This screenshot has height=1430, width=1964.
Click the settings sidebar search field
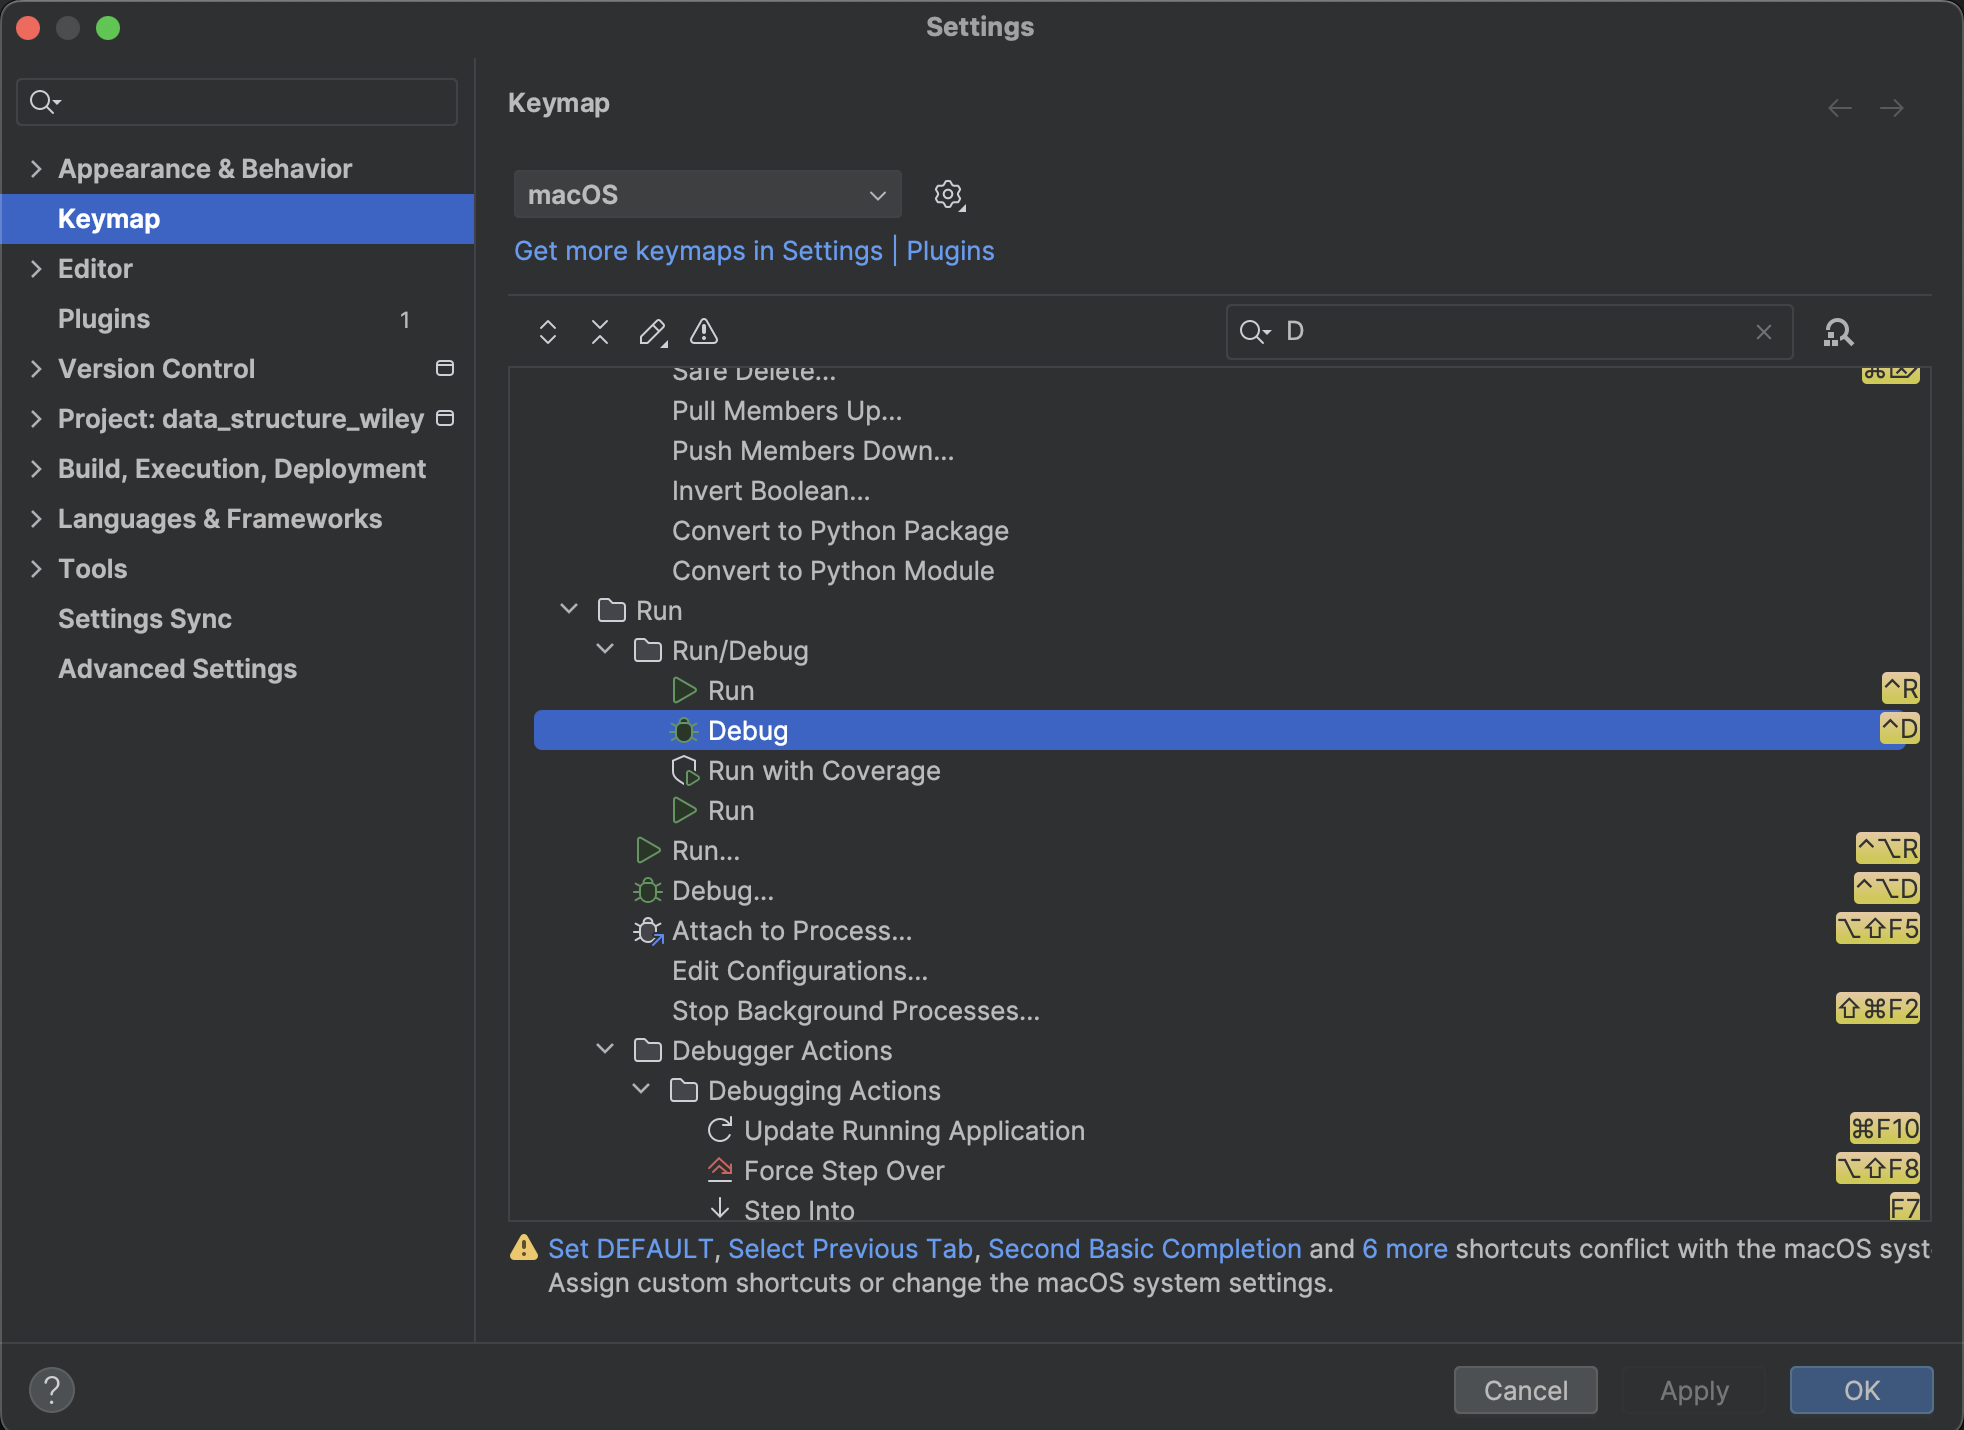(x=250, y=102)
